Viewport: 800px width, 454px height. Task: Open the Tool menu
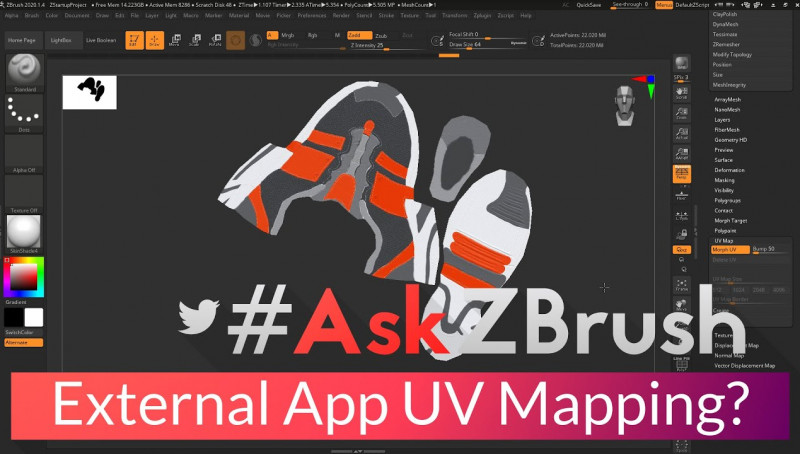(431, 16)
